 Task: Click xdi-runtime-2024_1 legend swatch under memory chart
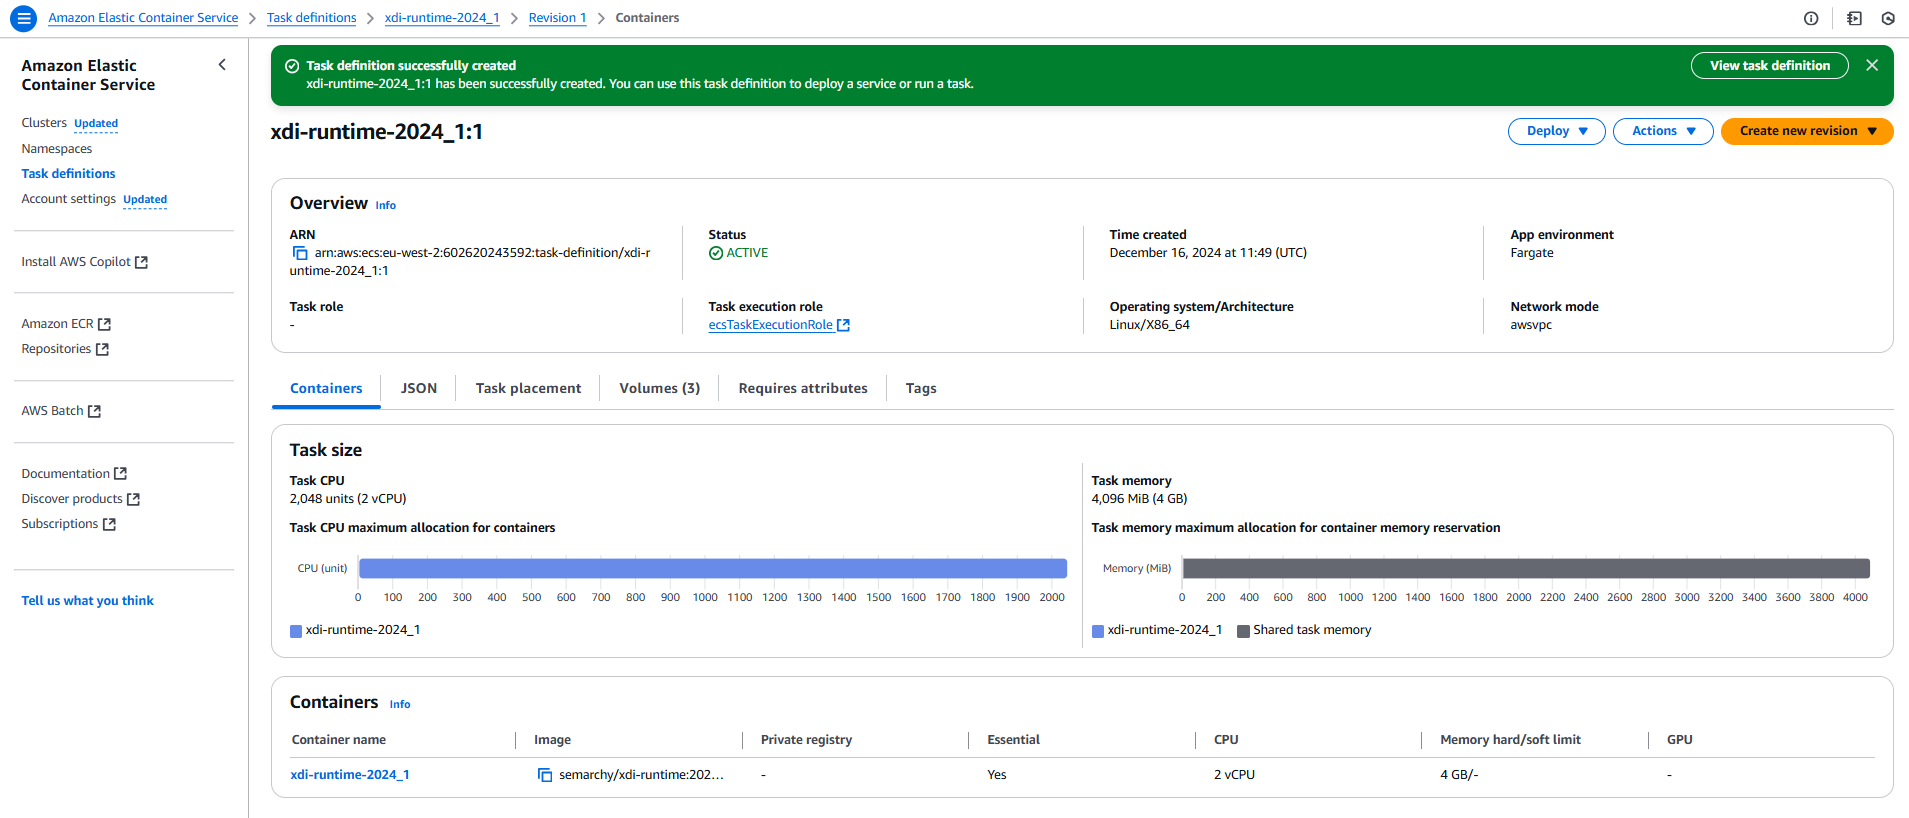click(x=1098, y=631)
